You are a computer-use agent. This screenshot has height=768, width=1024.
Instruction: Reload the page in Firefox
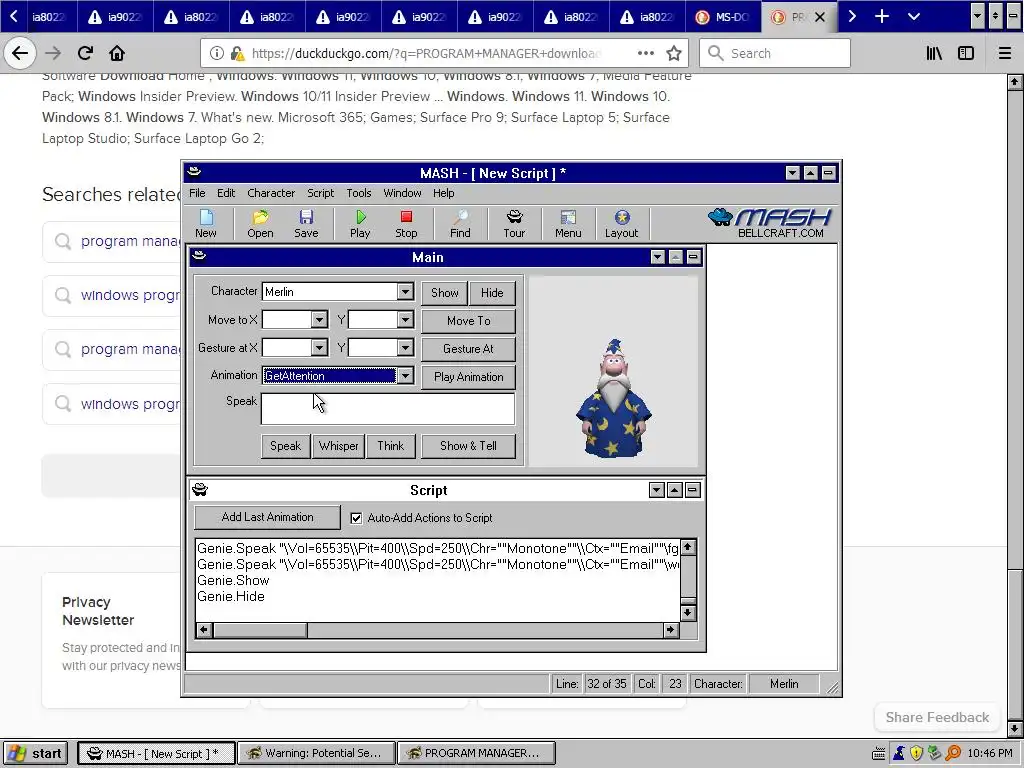[86, 53]
